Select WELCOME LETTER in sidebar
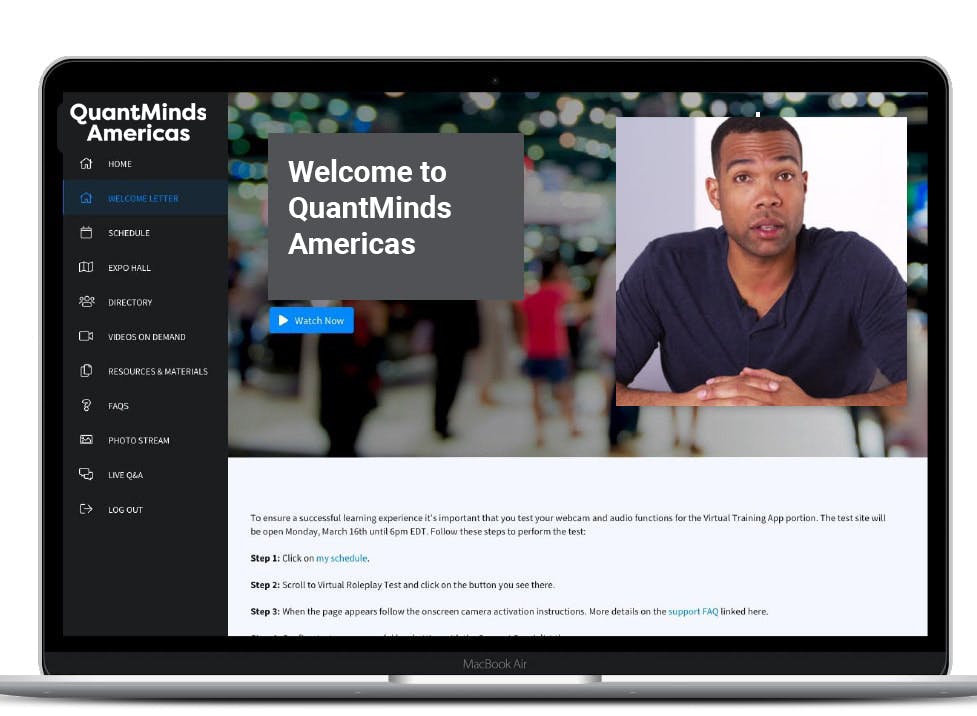 point(143,198)
